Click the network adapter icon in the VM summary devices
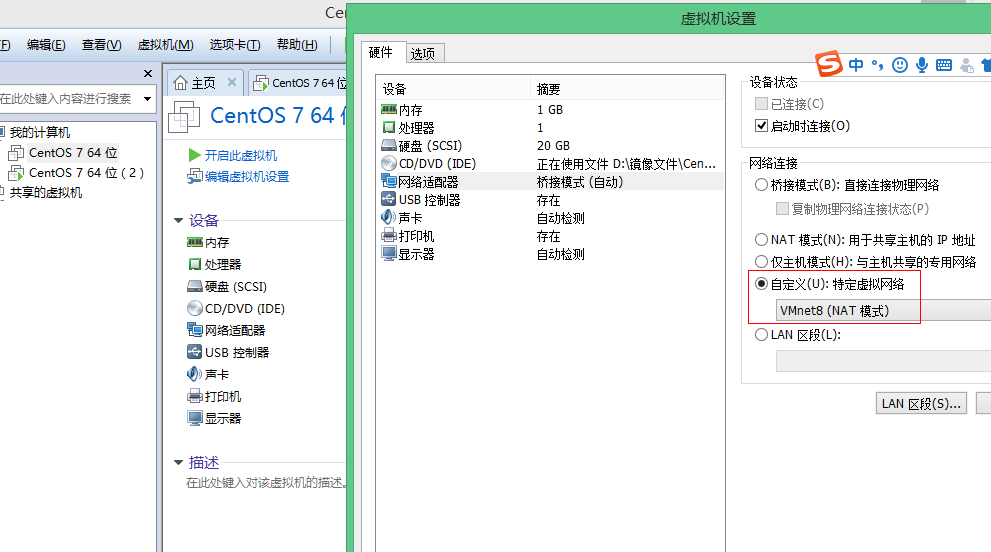This screenshot has width=991, height=552. pyautogui.click(x=195, y=330)
